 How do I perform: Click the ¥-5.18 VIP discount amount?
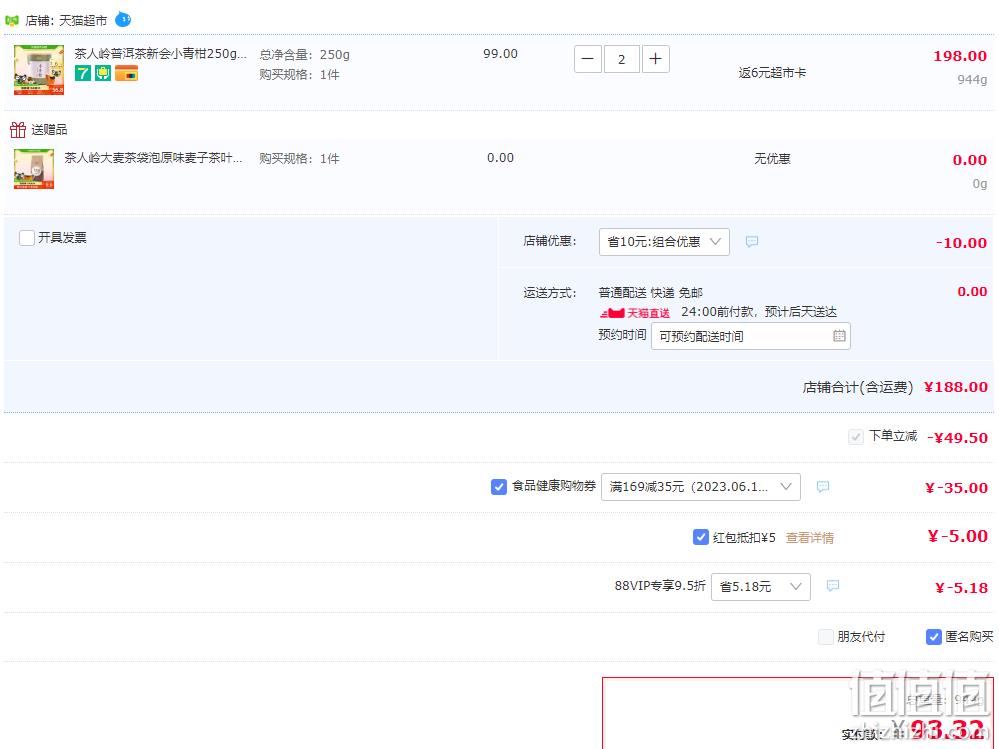tap(961, 588)
